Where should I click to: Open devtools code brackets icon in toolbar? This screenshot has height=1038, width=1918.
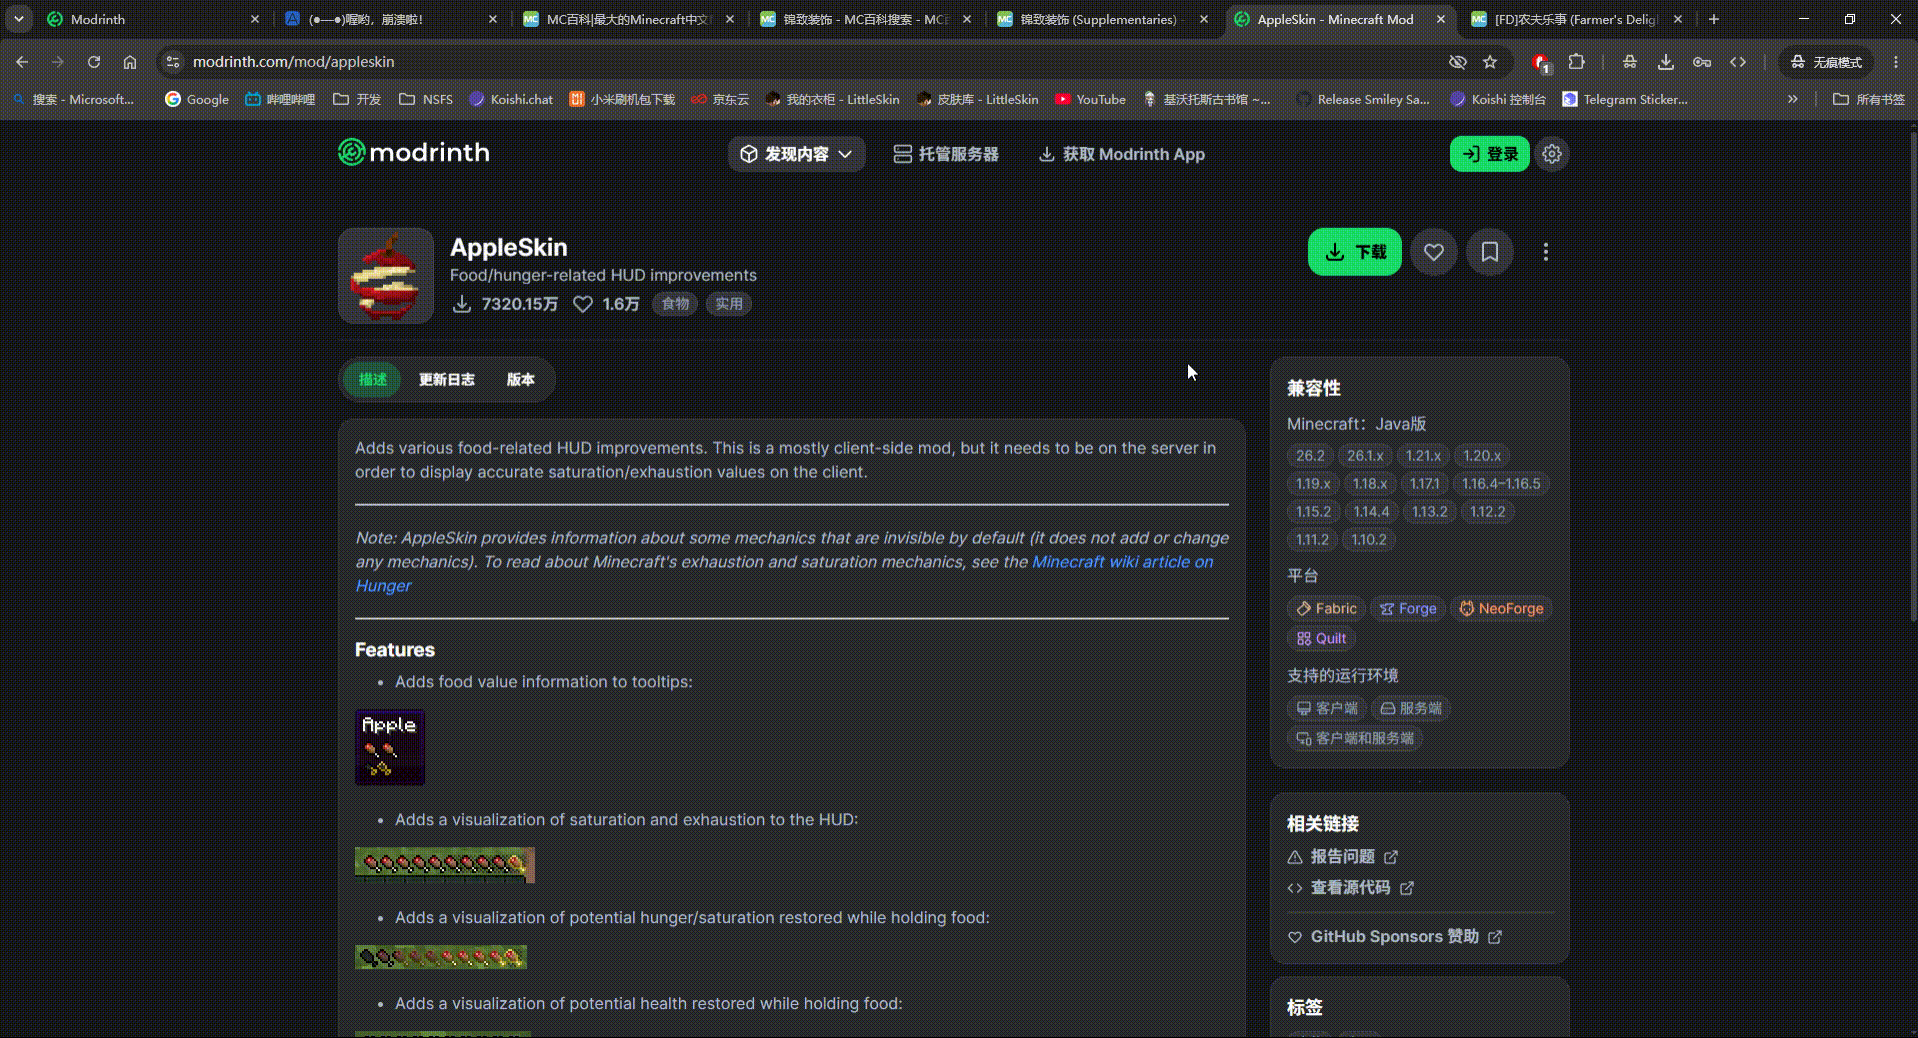point(1738,62)
